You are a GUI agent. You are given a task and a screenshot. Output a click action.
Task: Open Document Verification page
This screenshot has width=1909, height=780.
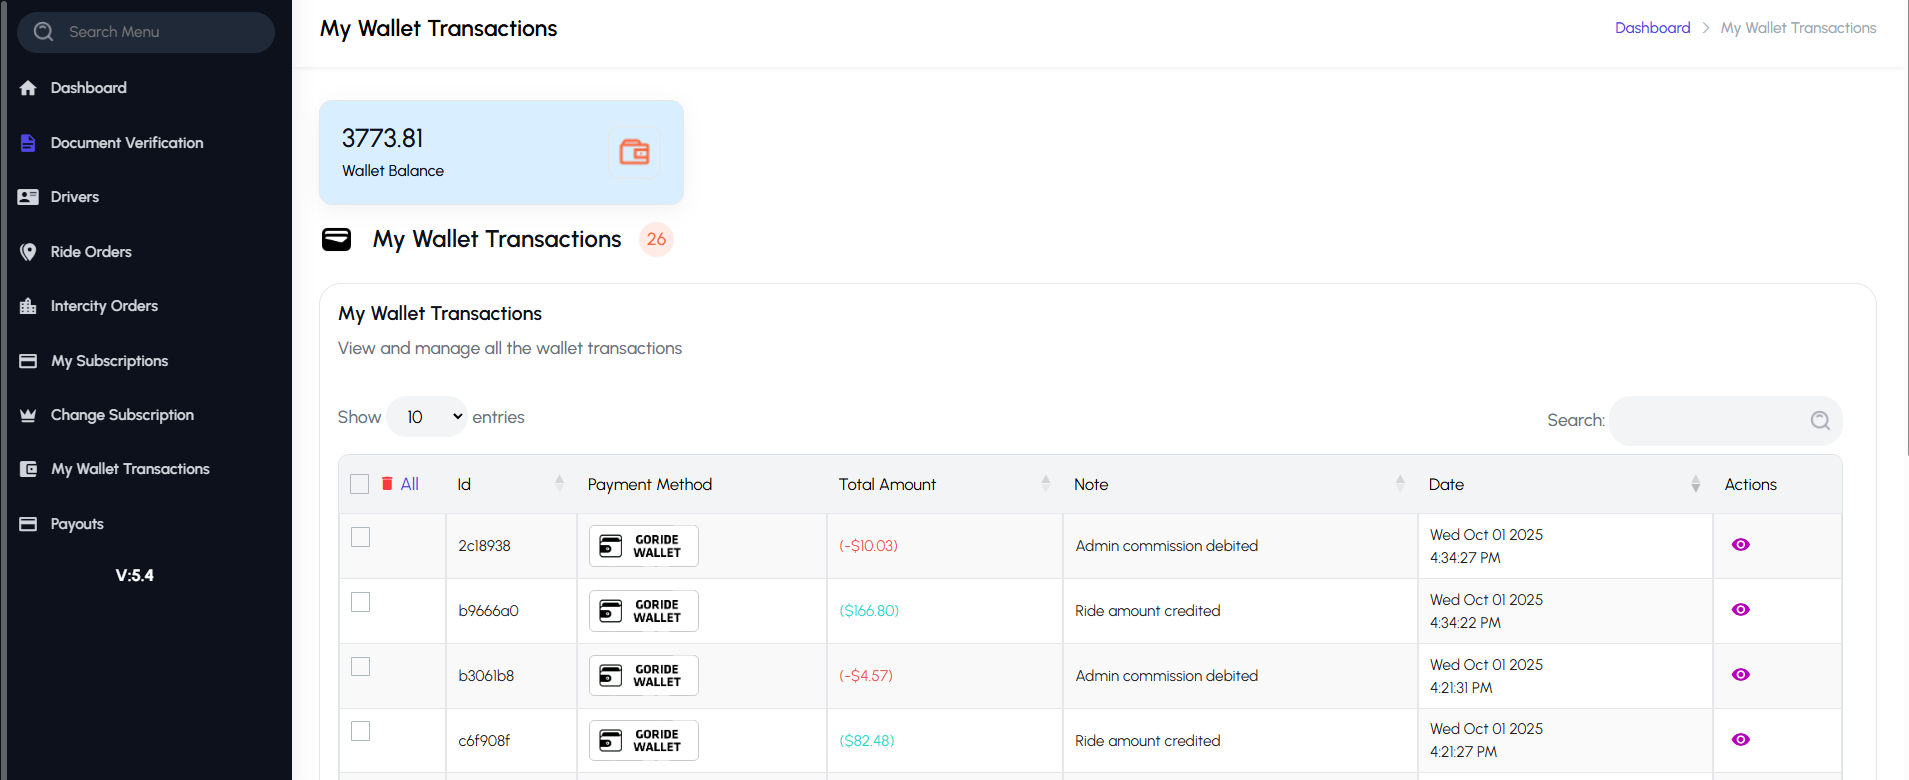coord(127,143)
